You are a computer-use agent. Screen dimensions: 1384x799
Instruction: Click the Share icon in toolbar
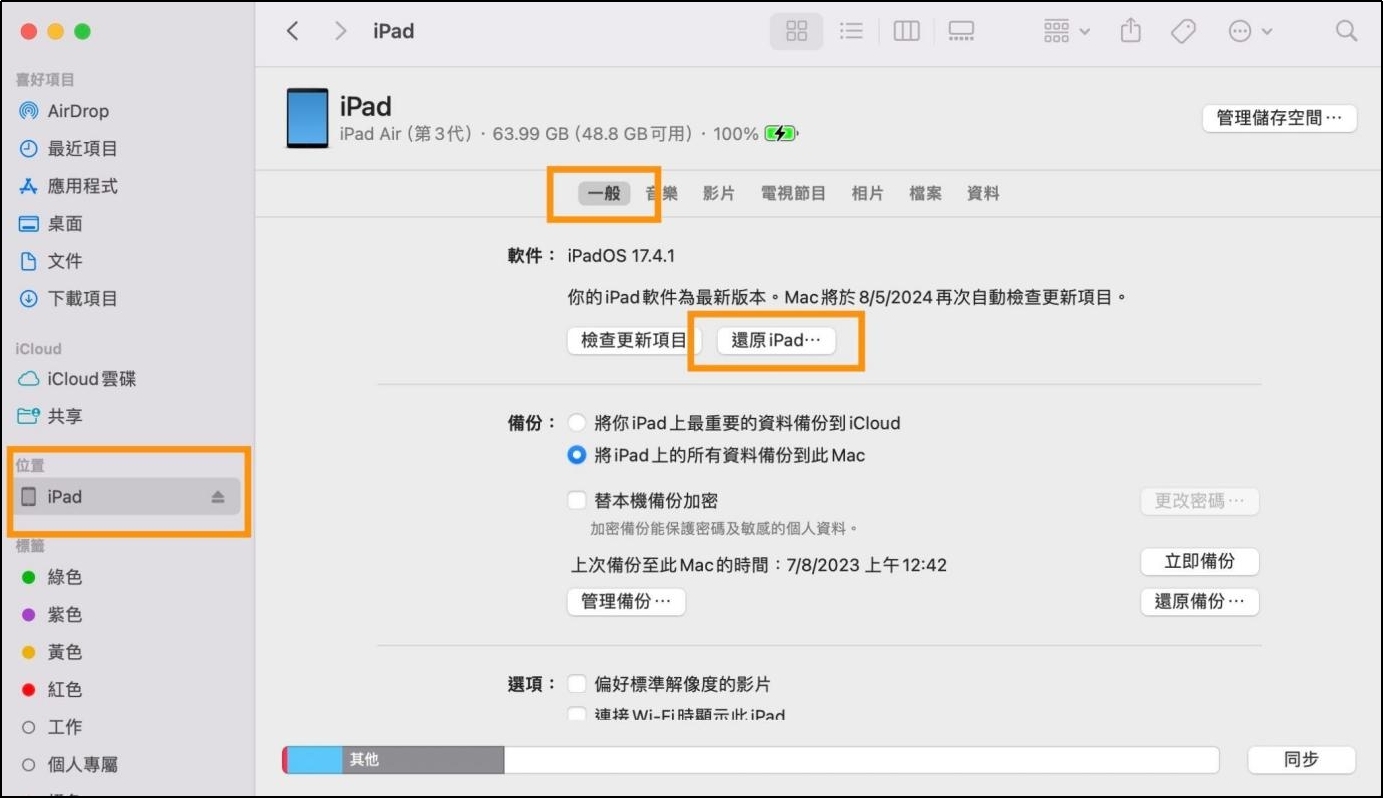coord(1130,31)
